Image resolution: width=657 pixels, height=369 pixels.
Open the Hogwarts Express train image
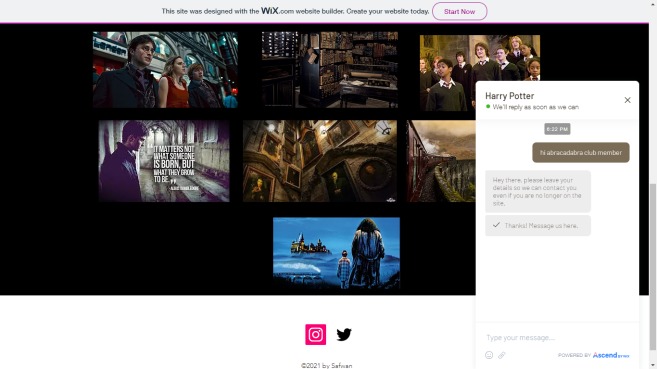click(x=441, y=161)
